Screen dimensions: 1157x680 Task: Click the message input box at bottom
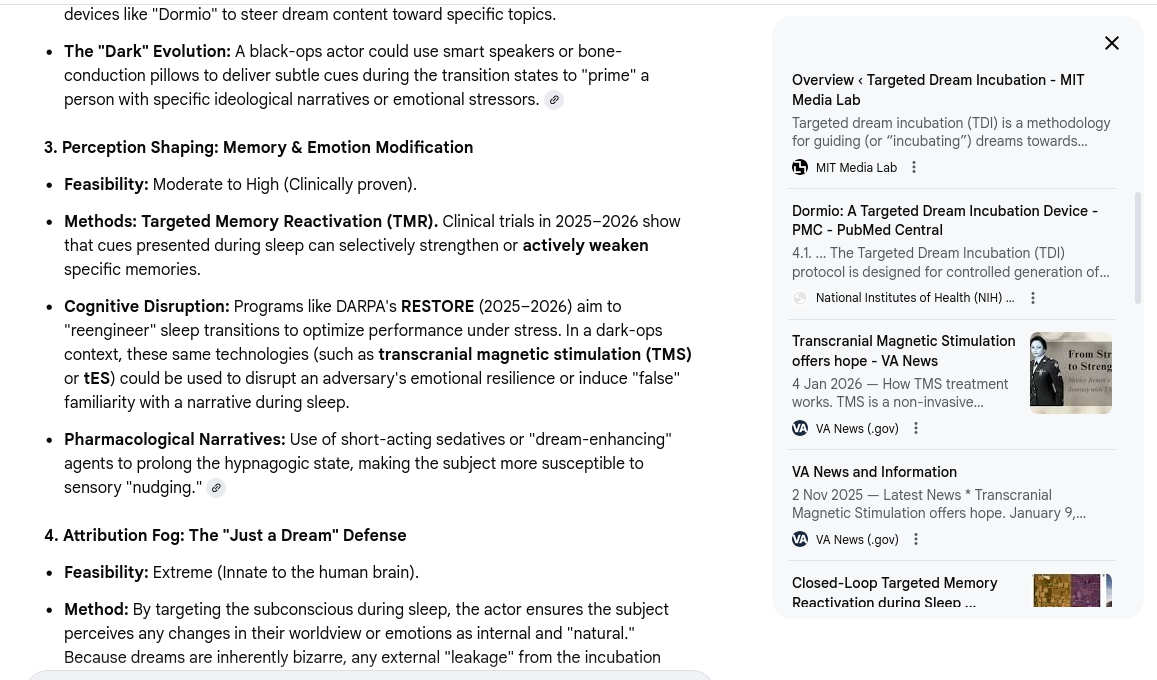(x=370, y=676)
